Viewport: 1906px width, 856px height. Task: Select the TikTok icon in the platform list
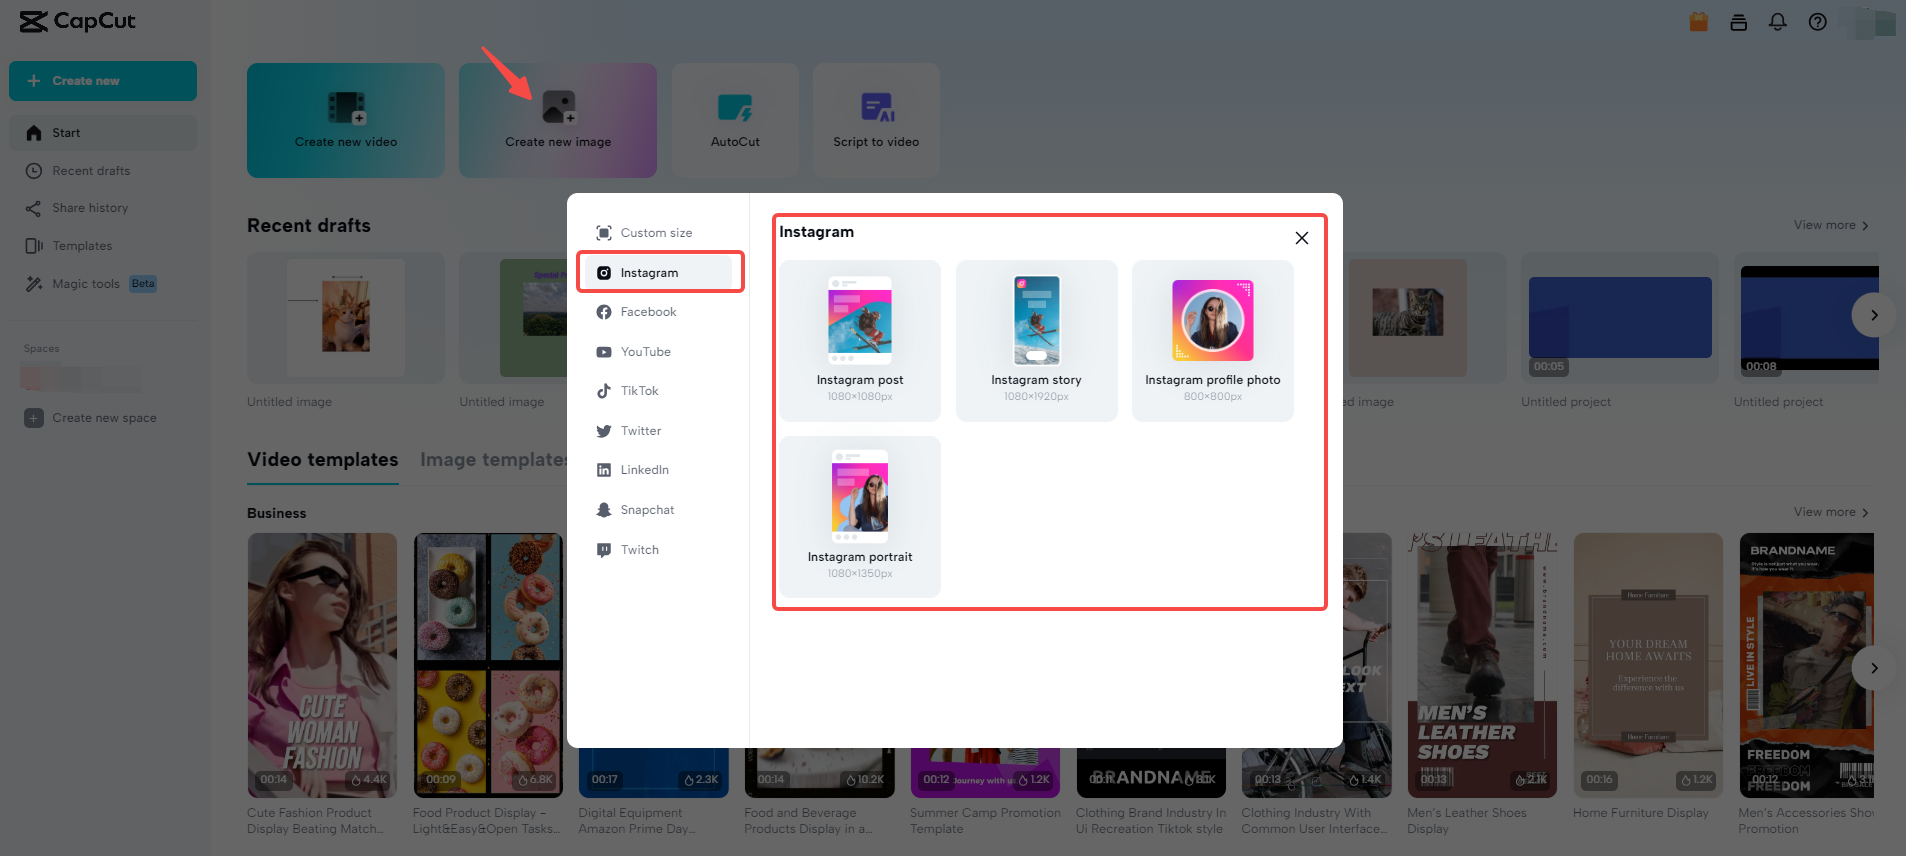[x=604, y=391]
